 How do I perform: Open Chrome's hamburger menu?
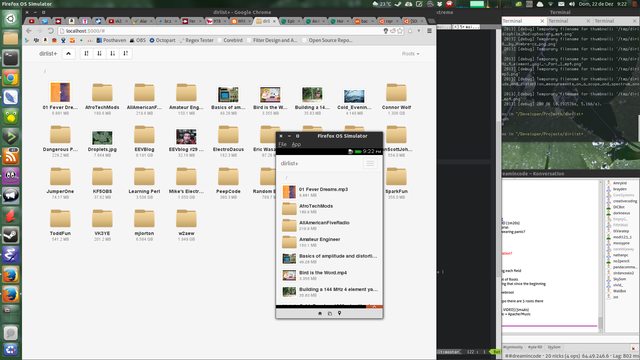[429, 31]
